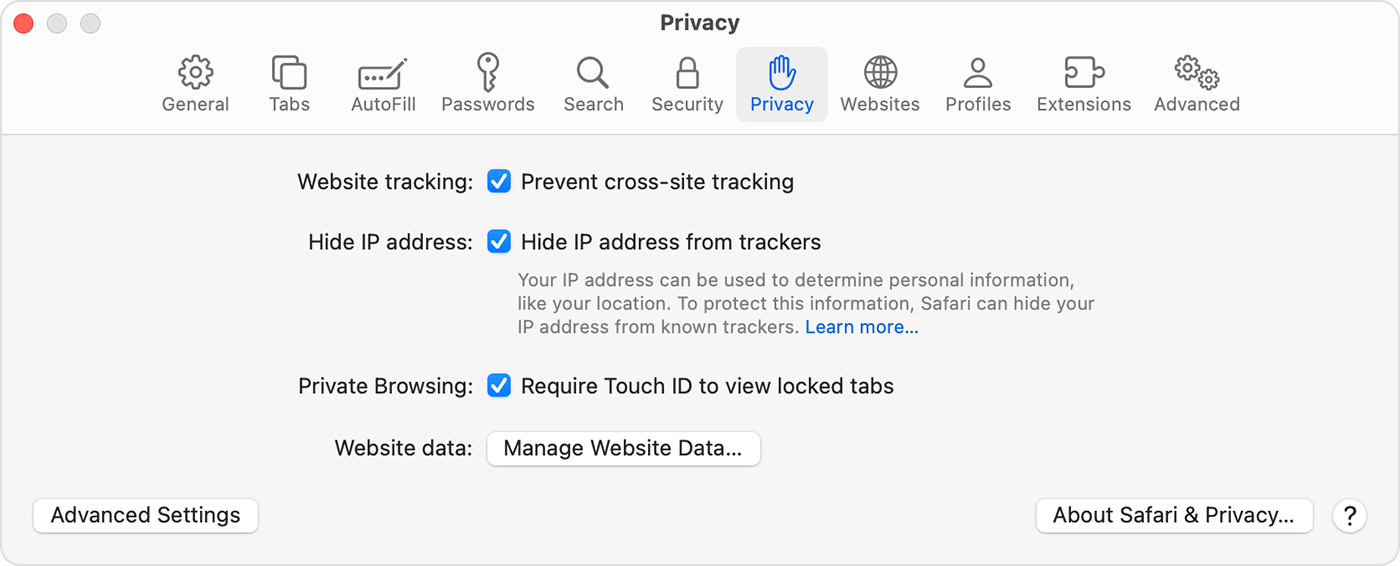Click About Safari & Privacy button
Image resolution: width=1400 pixels, height=566 pixels.
pos(1174,516)
